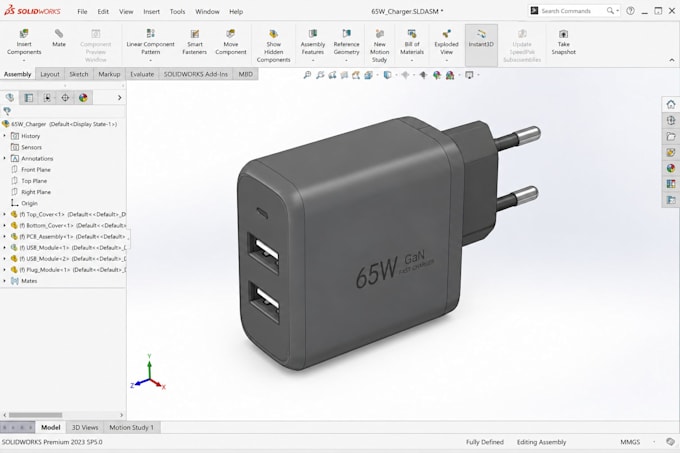The height and width of the screenshot is (453, 680).
Task: Expand manager pane tabs with right chevron
Action: 120,98
